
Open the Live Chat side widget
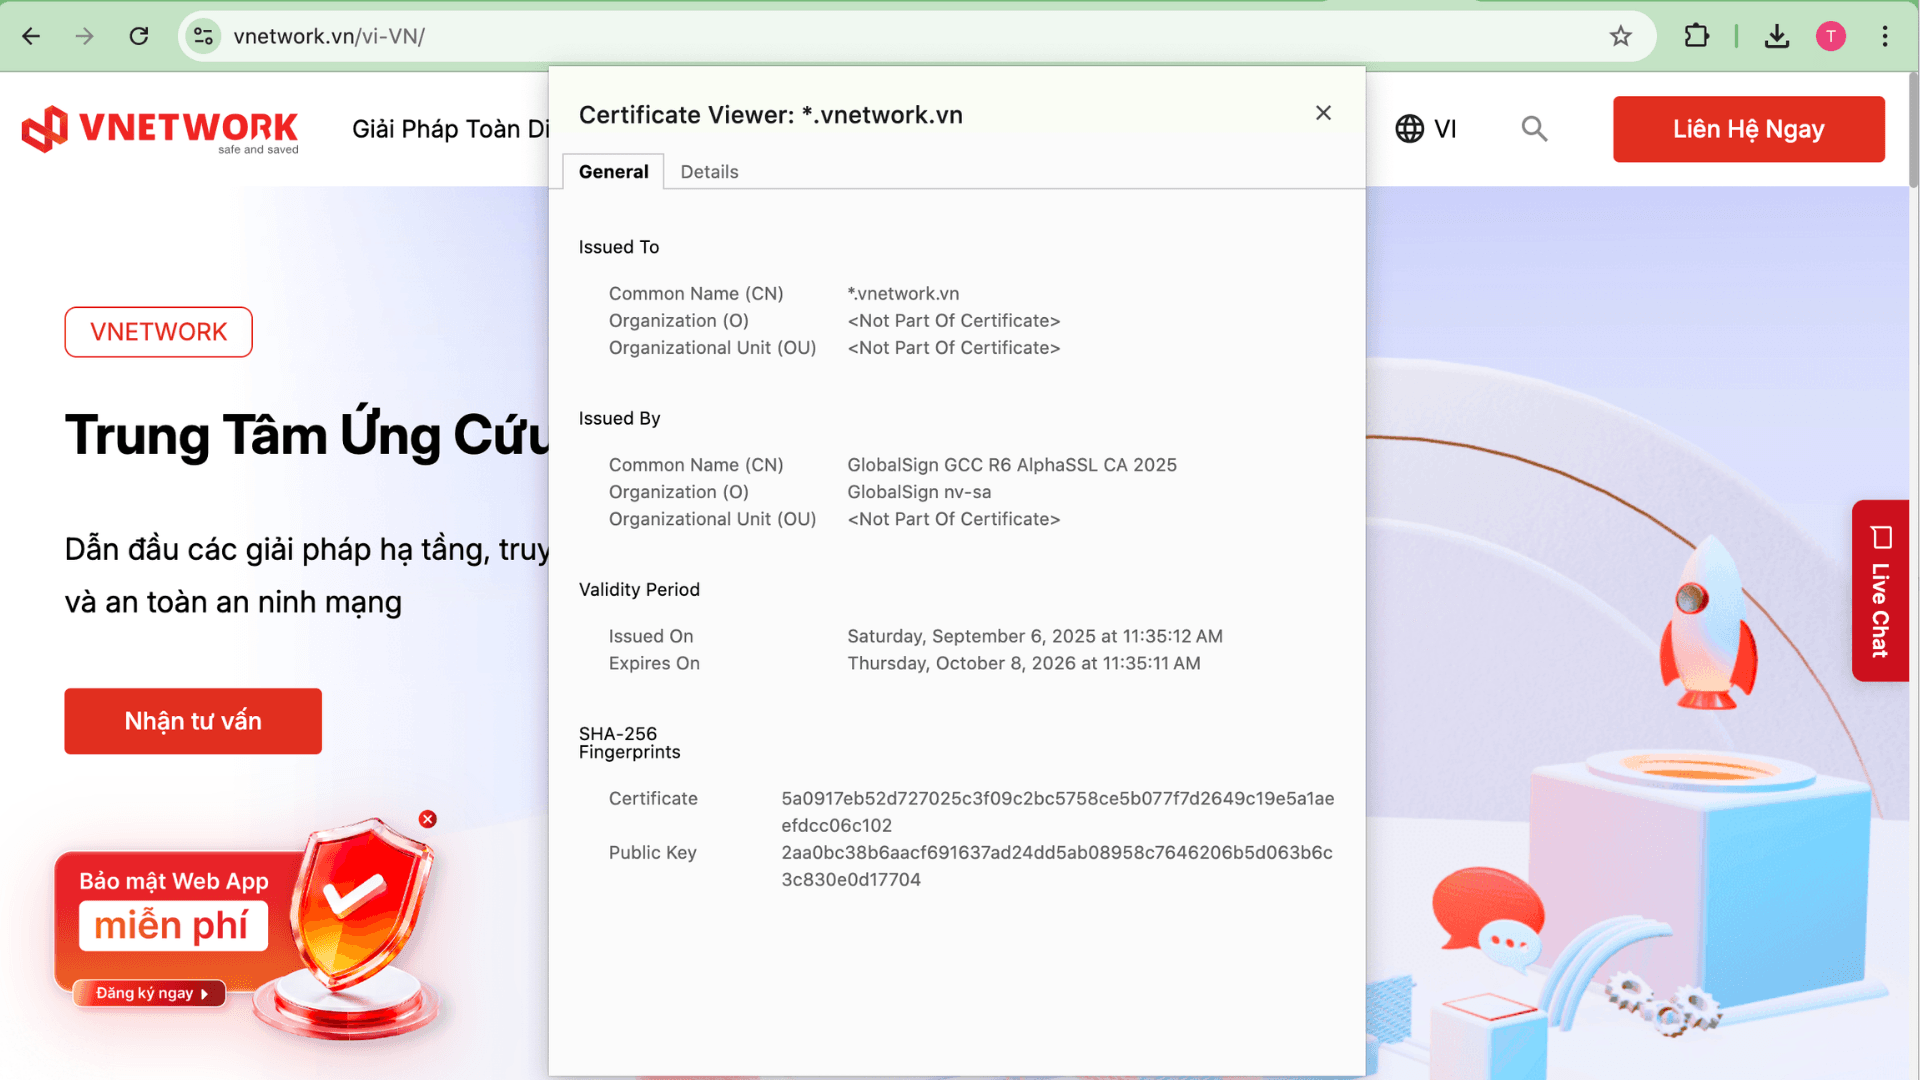[x=1880, y=591]
